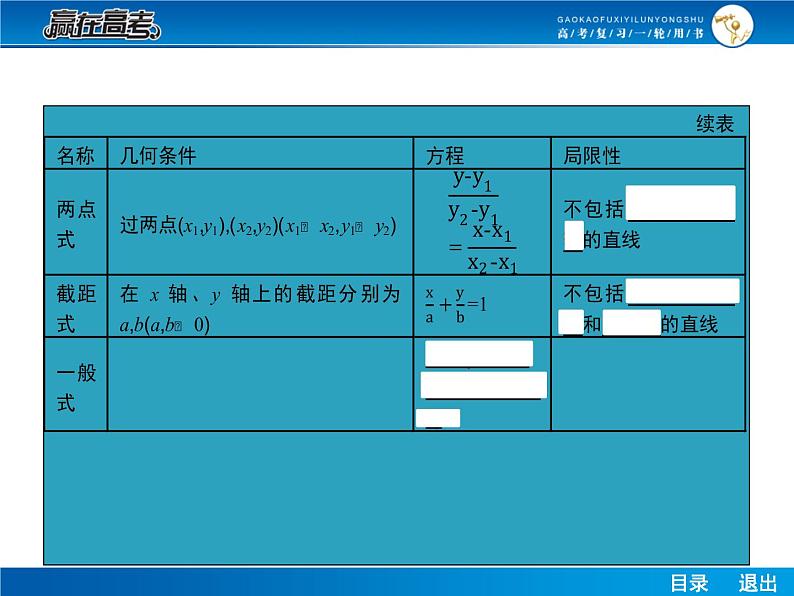This screenshot has width=794, height=596.
Task: Reveal bottom small blank in 一般式 equation cell
Action: click(x=438, y=418)
